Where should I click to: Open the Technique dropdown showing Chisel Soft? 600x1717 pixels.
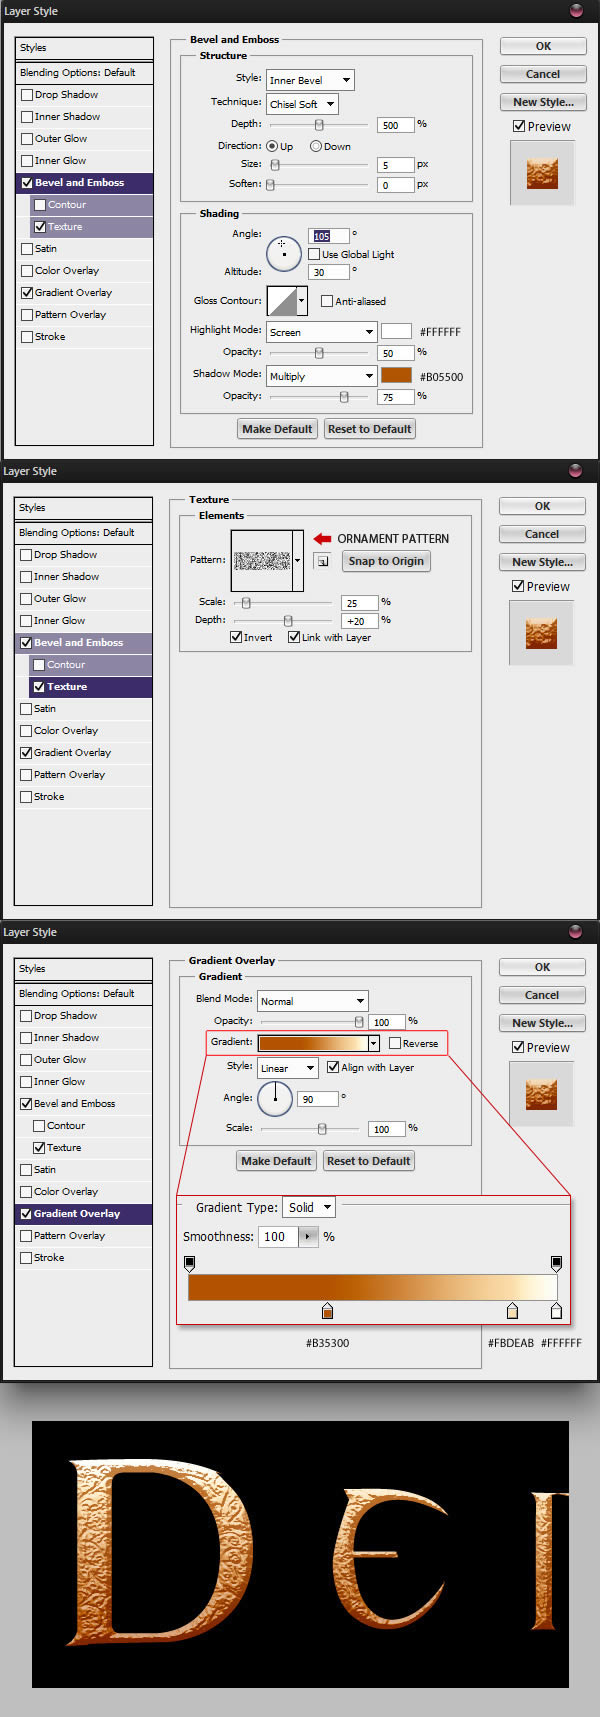(302, 104)
